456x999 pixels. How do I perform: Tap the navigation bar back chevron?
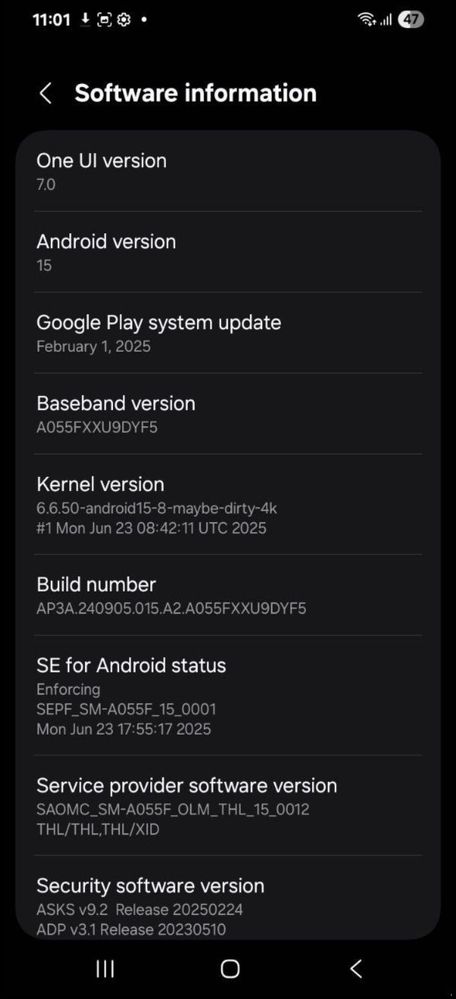(356, 969)
